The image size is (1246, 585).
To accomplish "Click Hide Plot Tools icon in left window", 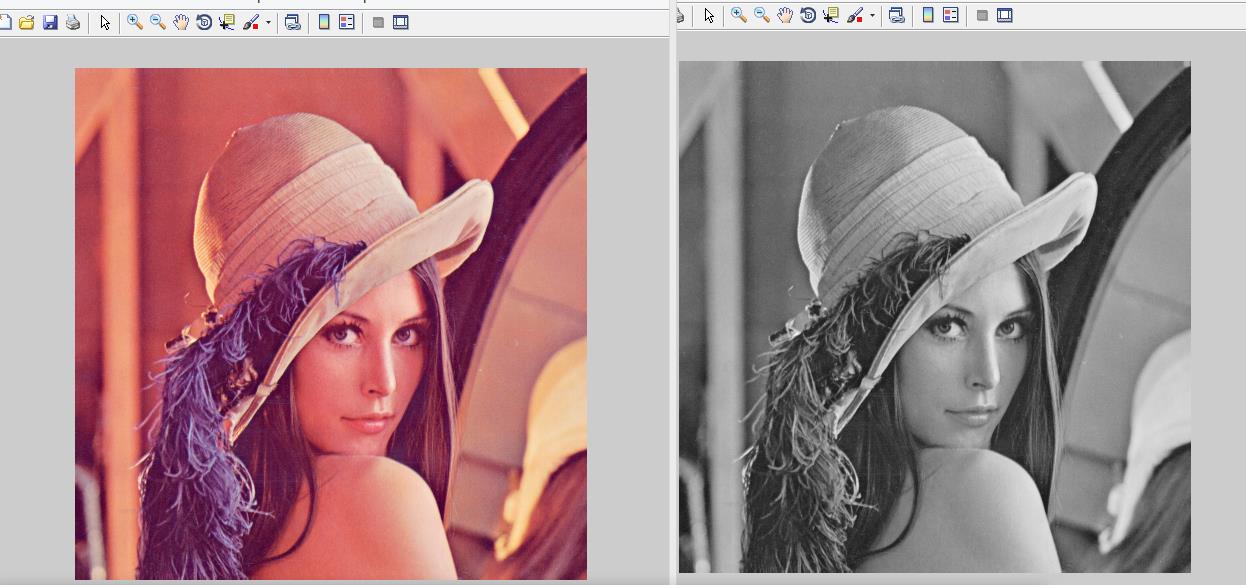I will (378, 22).
